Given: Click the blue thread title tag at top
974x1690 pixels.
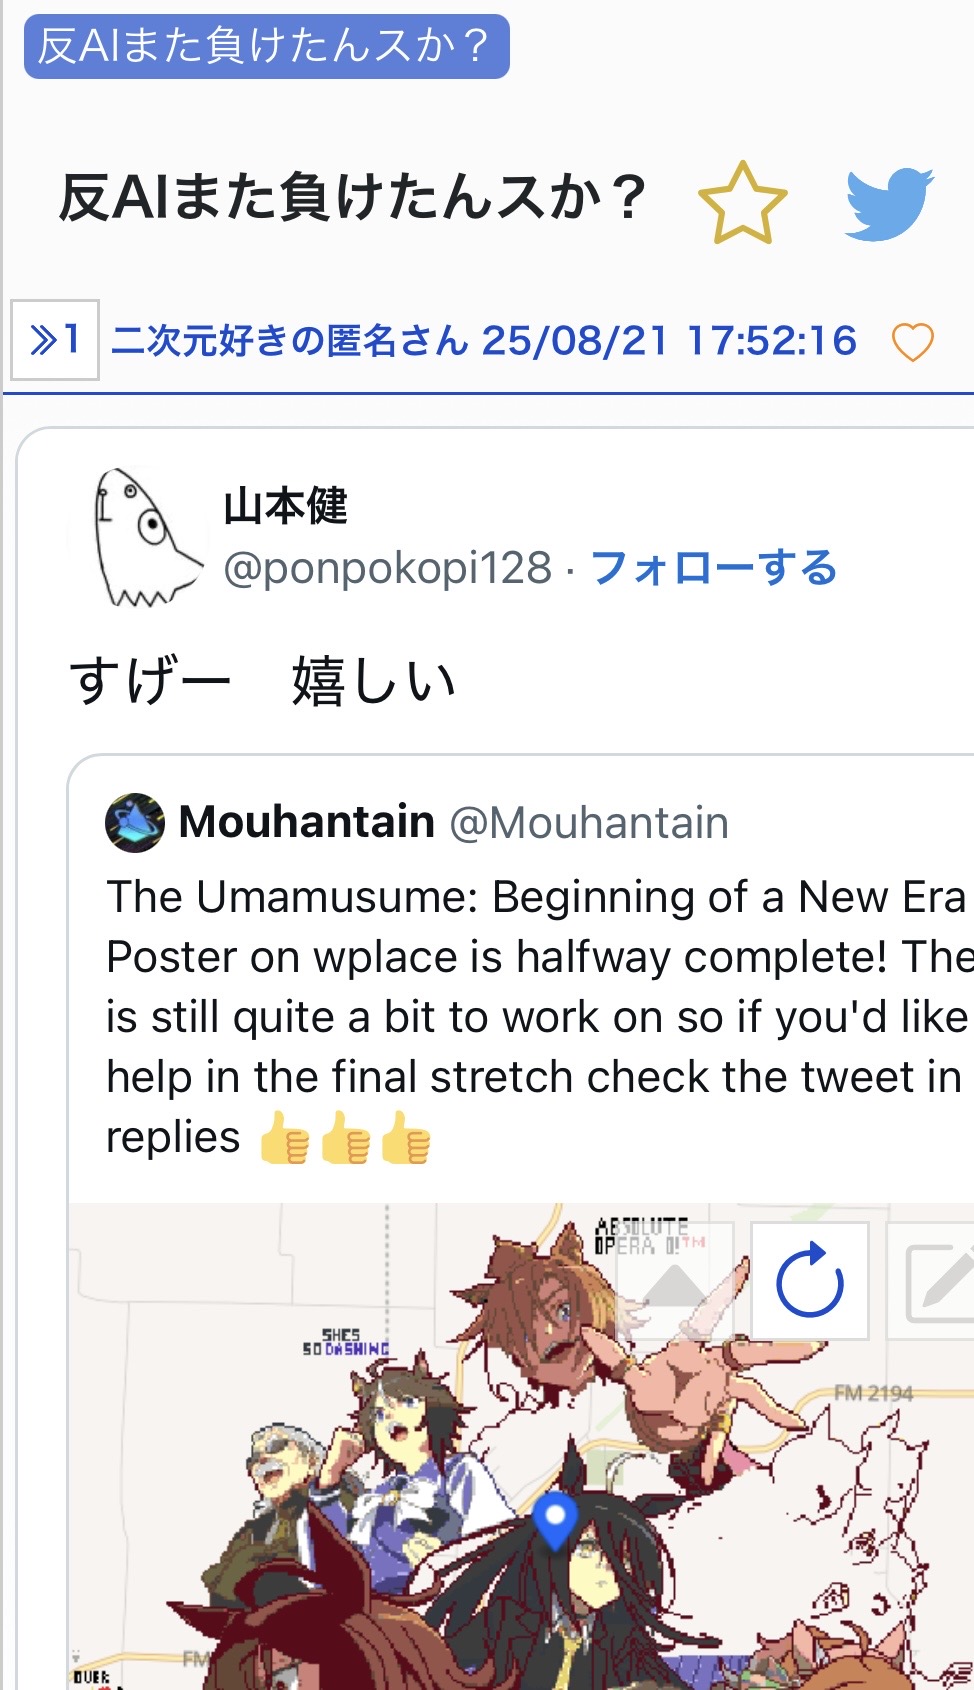Looking at the screenshot, I should pos(266,46).
